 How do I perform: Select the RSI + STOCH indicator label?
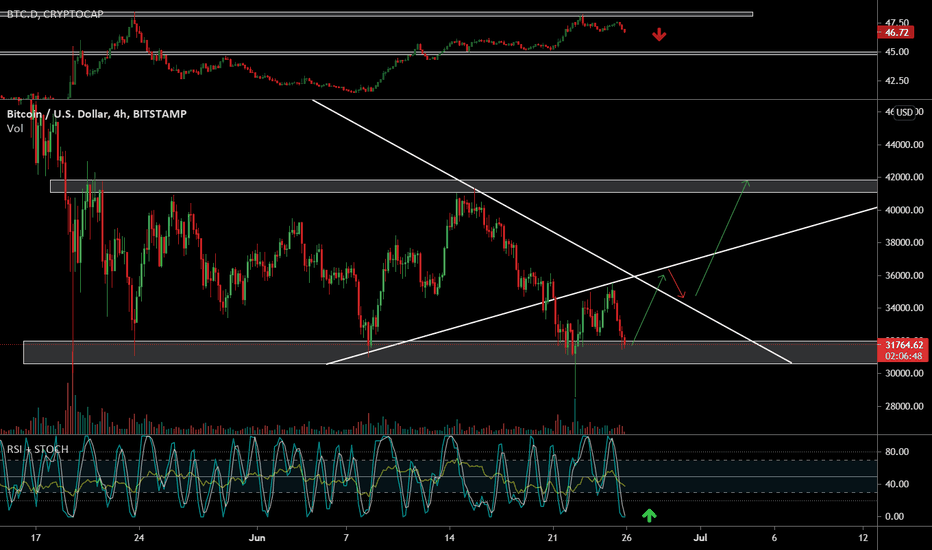coord(37,449)
